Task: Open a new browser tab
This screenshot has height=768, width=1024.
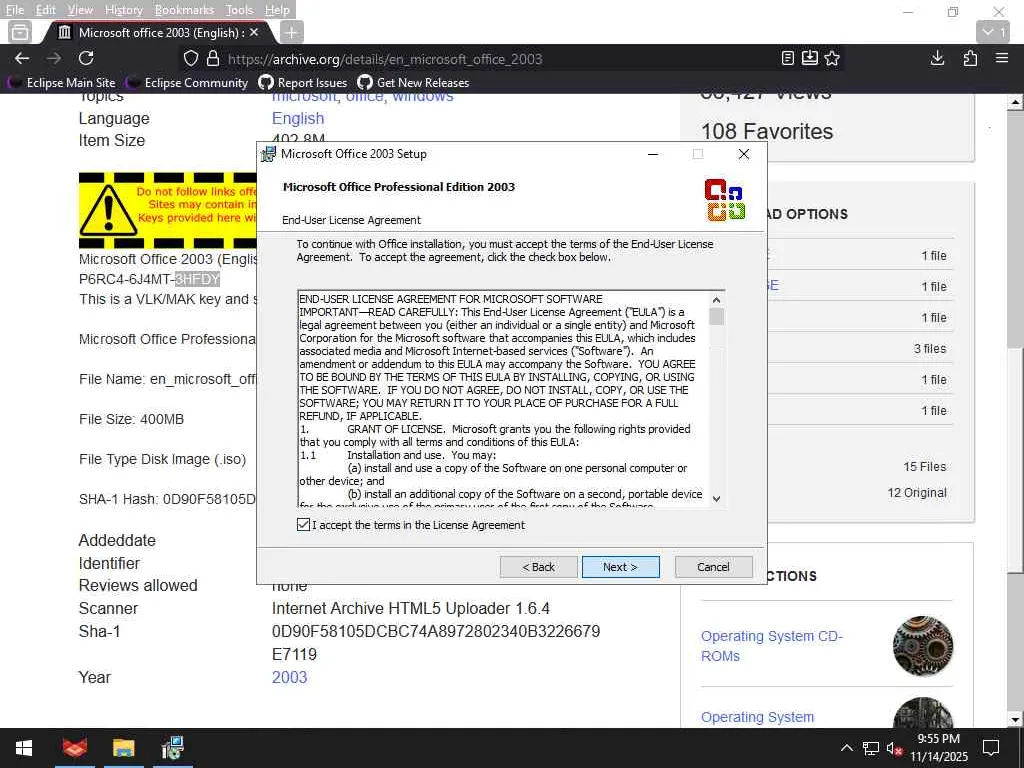Action: click(291, 32)
